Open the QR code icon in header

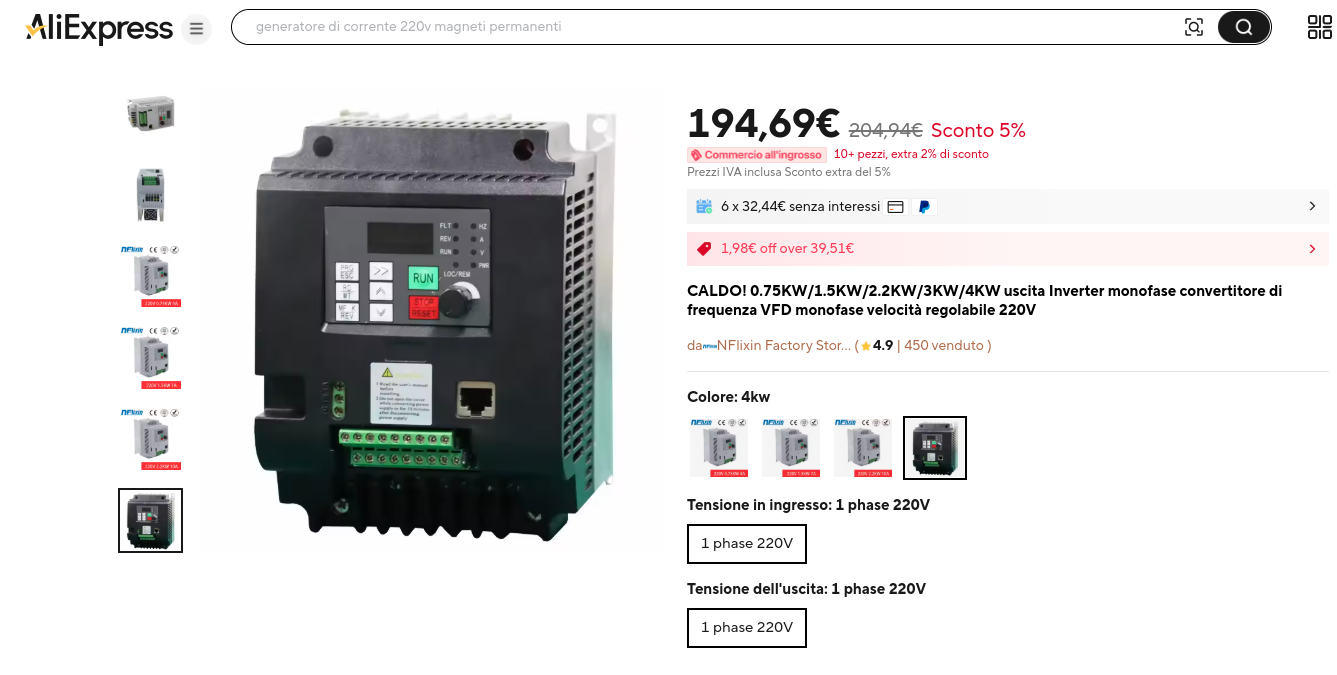1320,27
